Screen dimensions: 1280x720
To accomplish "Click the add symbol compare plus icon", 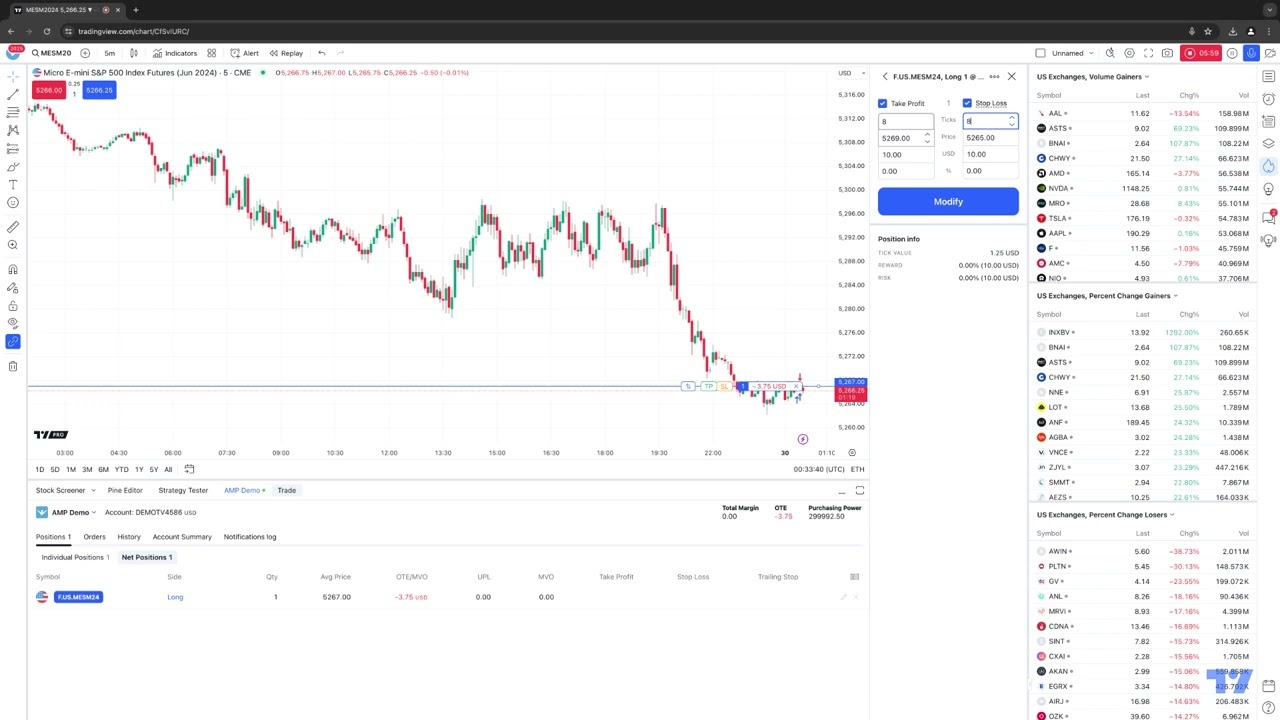I will (85, 53).
